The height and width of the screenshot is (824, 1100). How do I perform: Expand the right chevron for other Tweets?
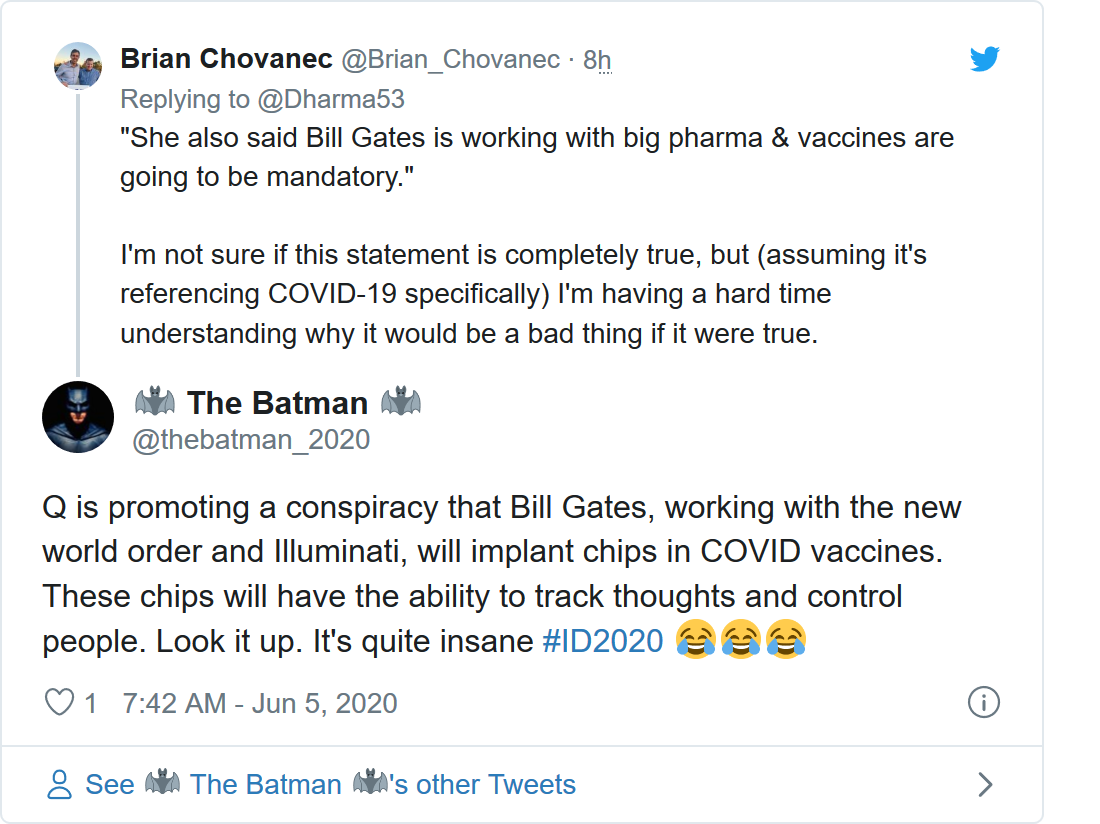(985, 784)
